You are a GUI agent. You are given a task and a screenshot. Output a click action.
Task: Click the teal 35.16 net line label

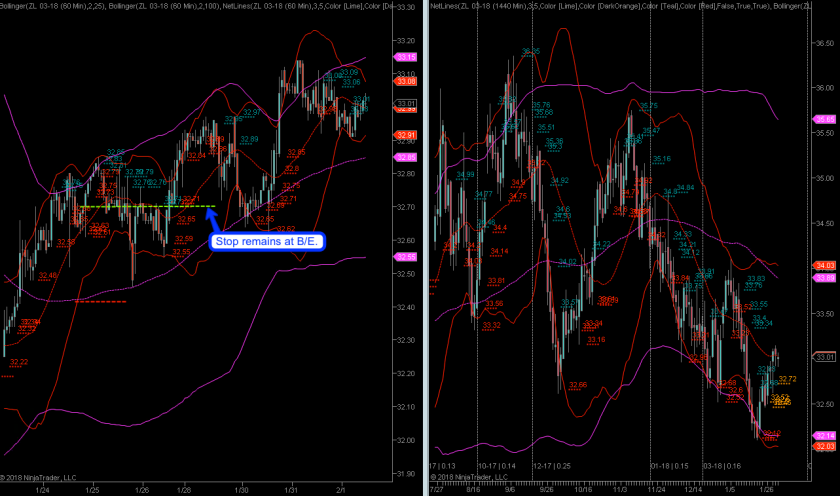(662, 159)
